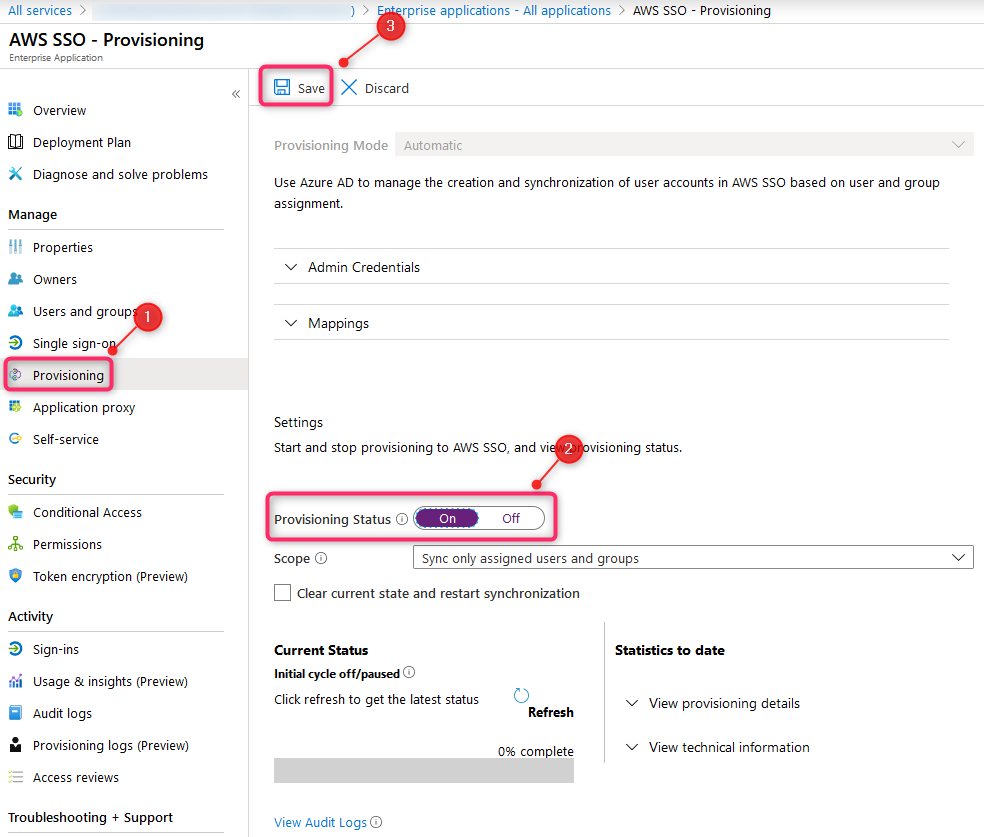Open Users and groups menu item

coord(84,311)
